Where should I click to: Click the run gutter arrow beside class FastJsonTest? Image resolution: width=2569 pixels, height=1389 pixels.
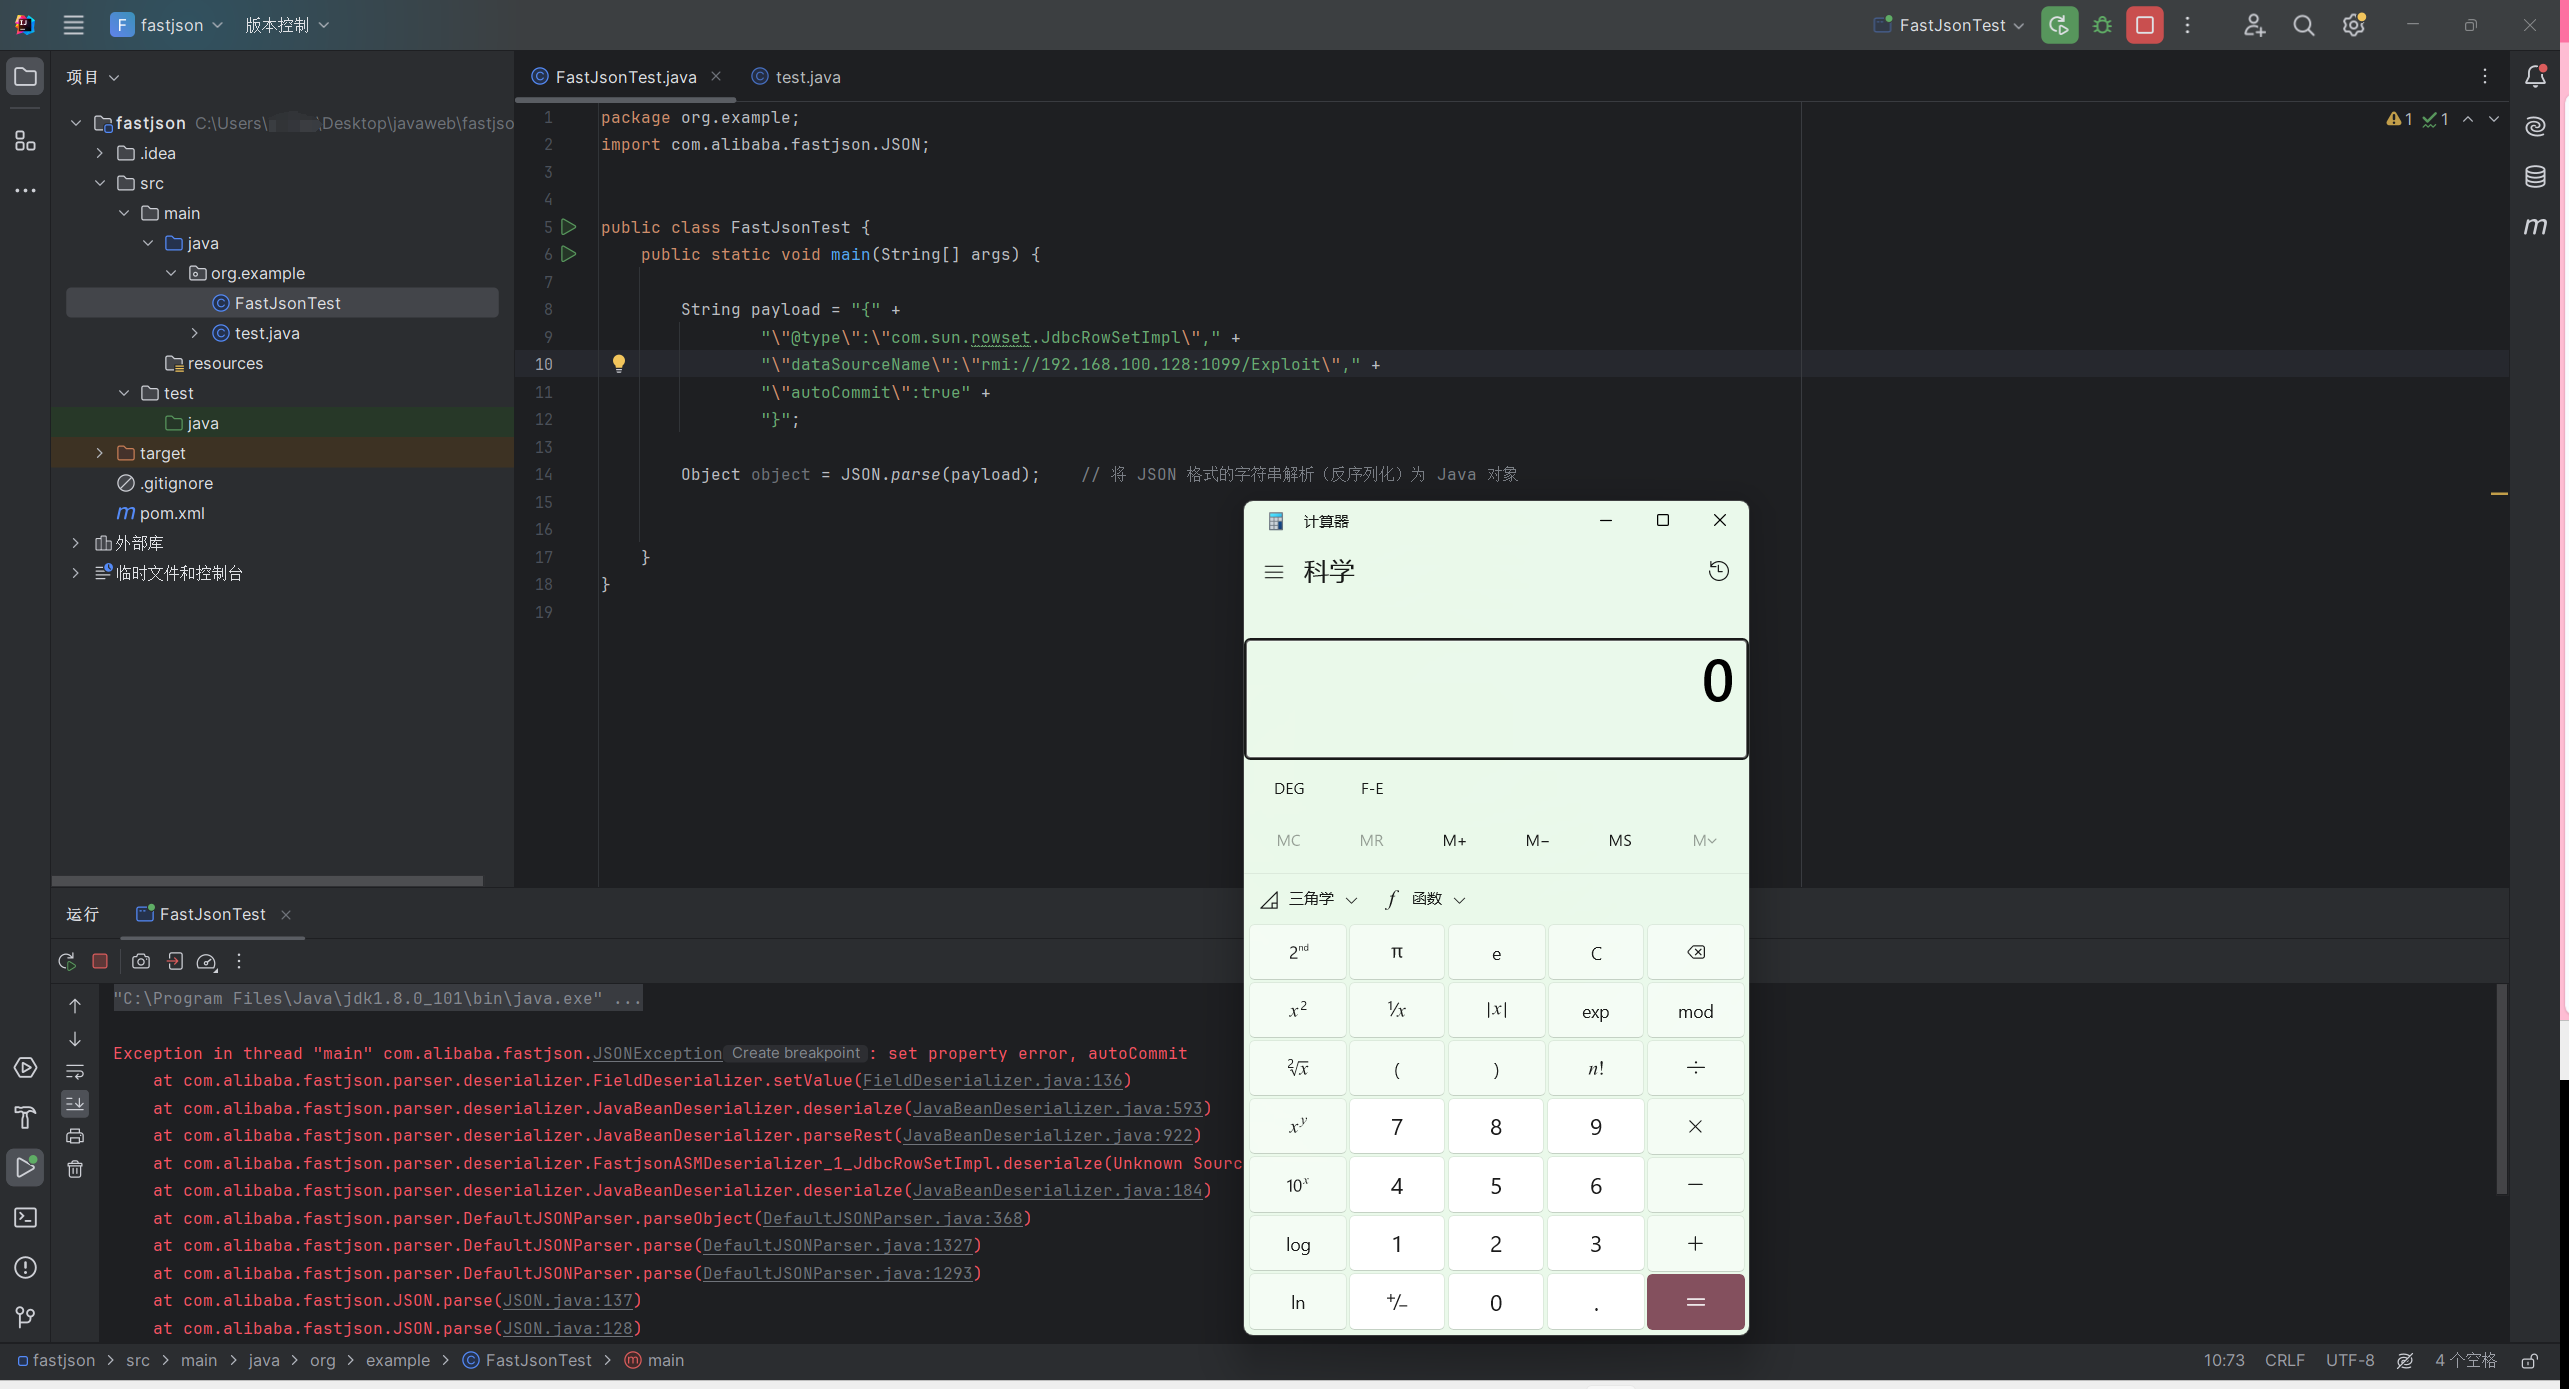tap(568, 227)
